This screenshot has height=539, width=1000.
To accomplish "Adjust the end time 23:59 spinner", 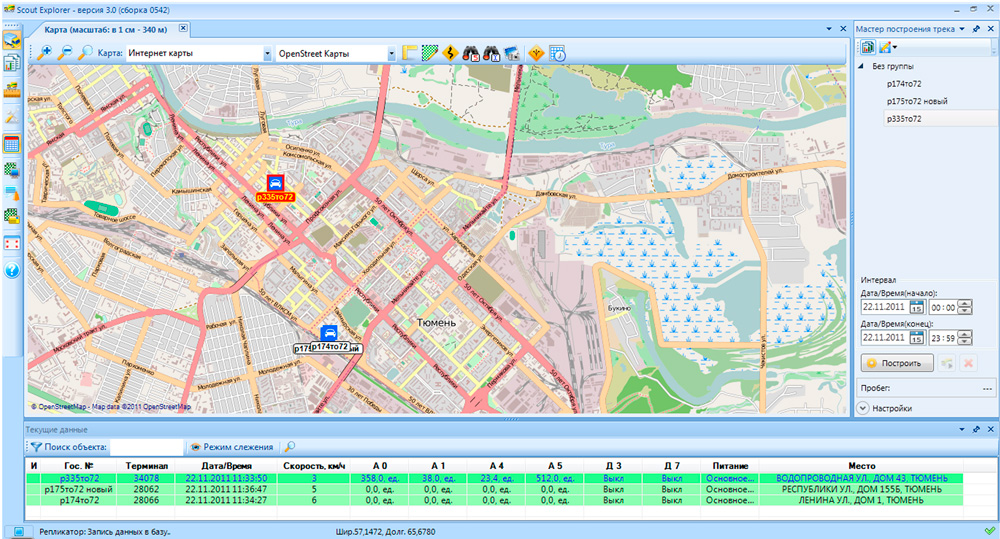I will (966, 338).
